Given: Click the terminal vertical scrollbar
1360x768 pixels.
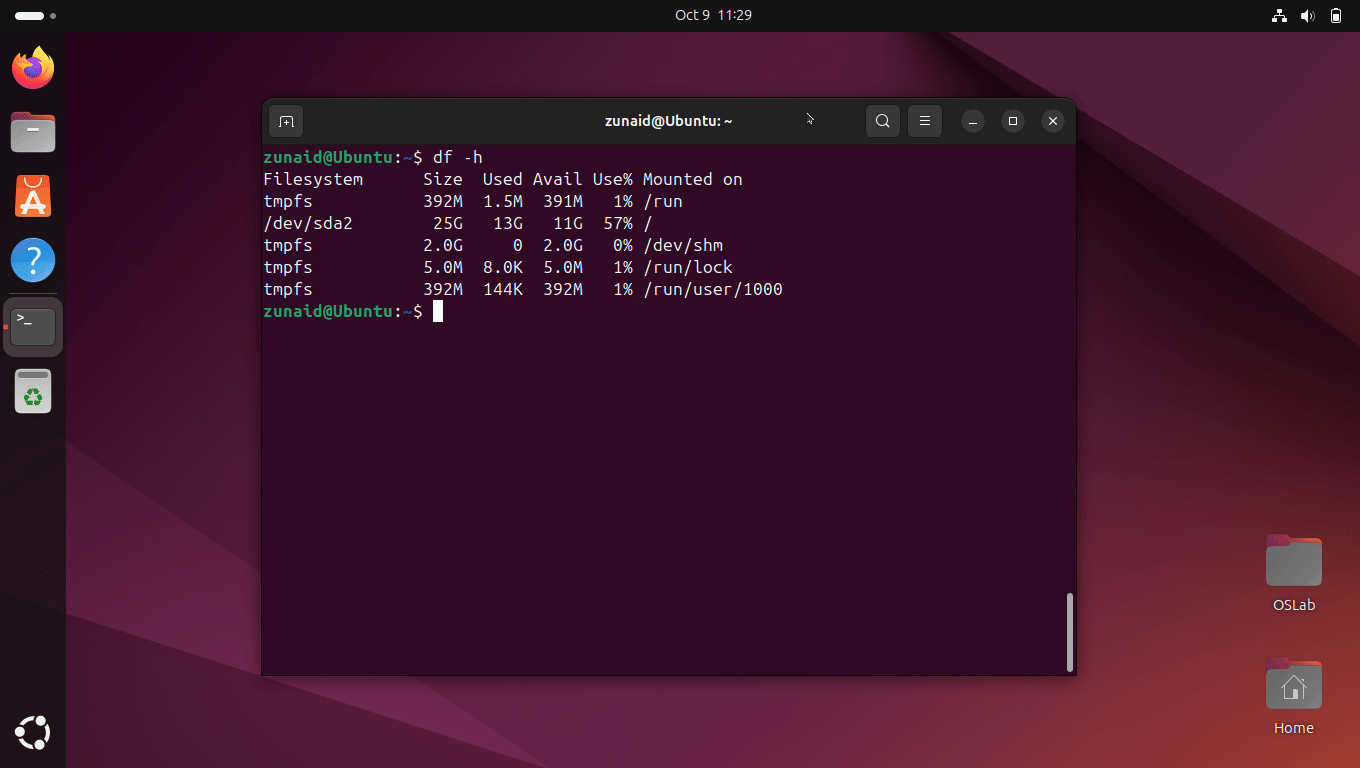Looking at the screenshot, I should click(1069, 632).
